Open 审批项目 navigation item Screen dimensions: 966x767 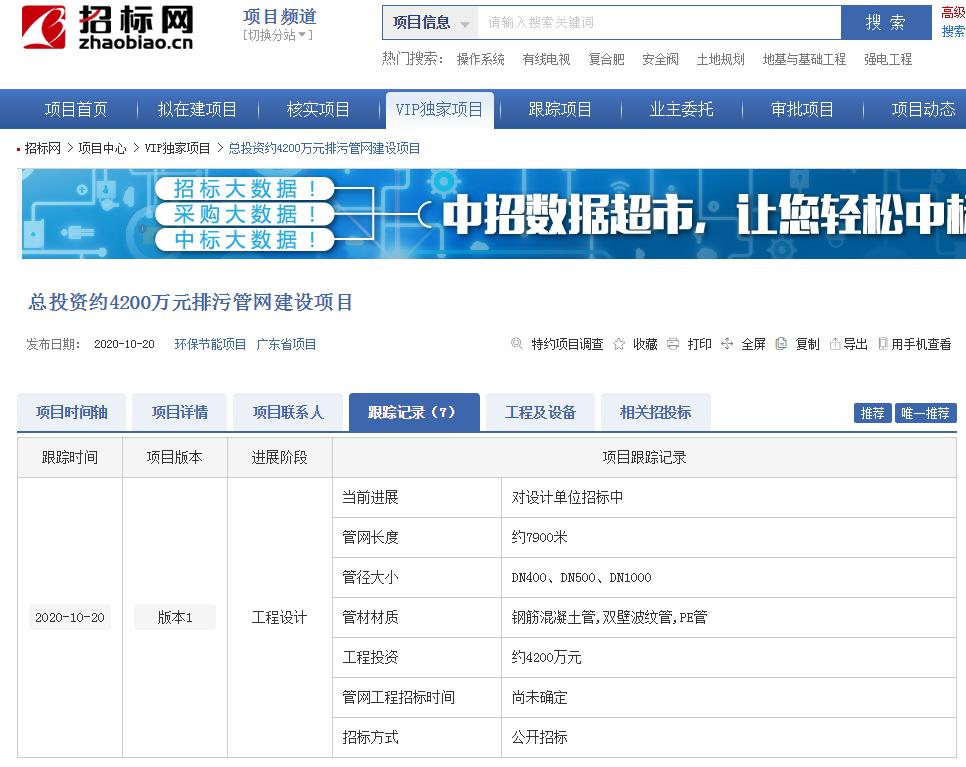(x=802, y=110)
